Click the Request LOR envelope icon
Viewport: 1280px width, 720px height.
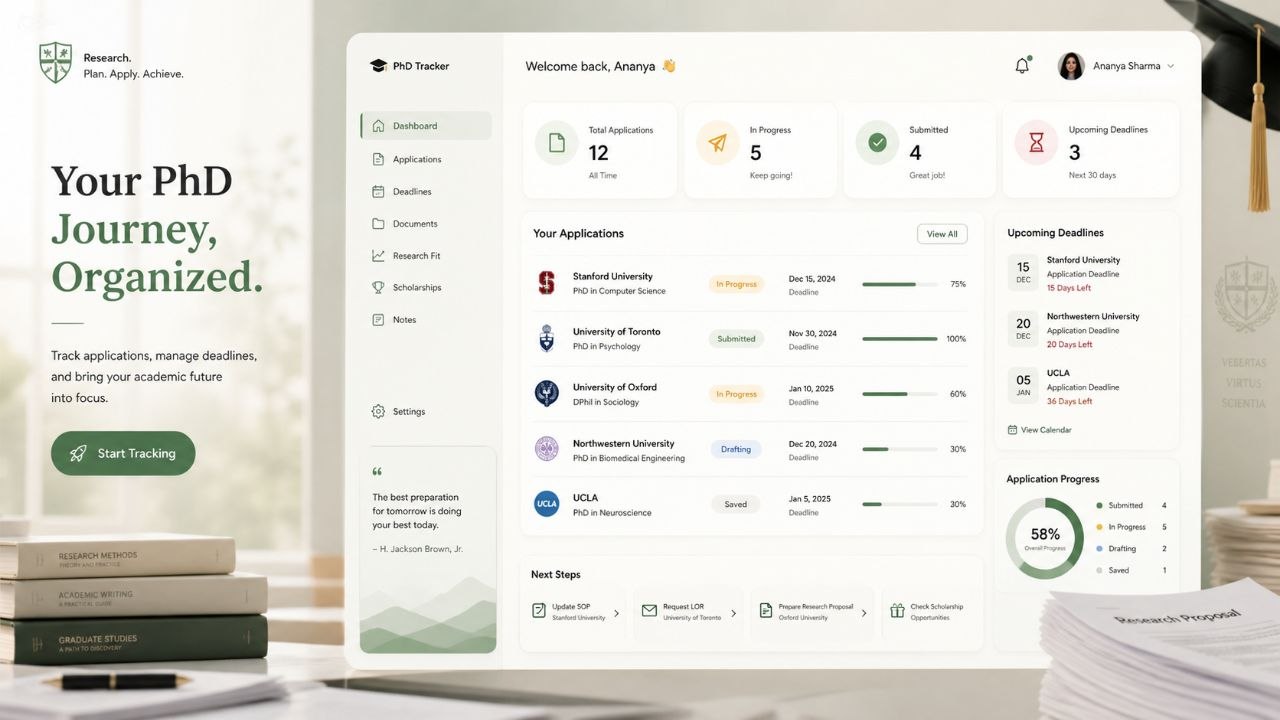649,610
